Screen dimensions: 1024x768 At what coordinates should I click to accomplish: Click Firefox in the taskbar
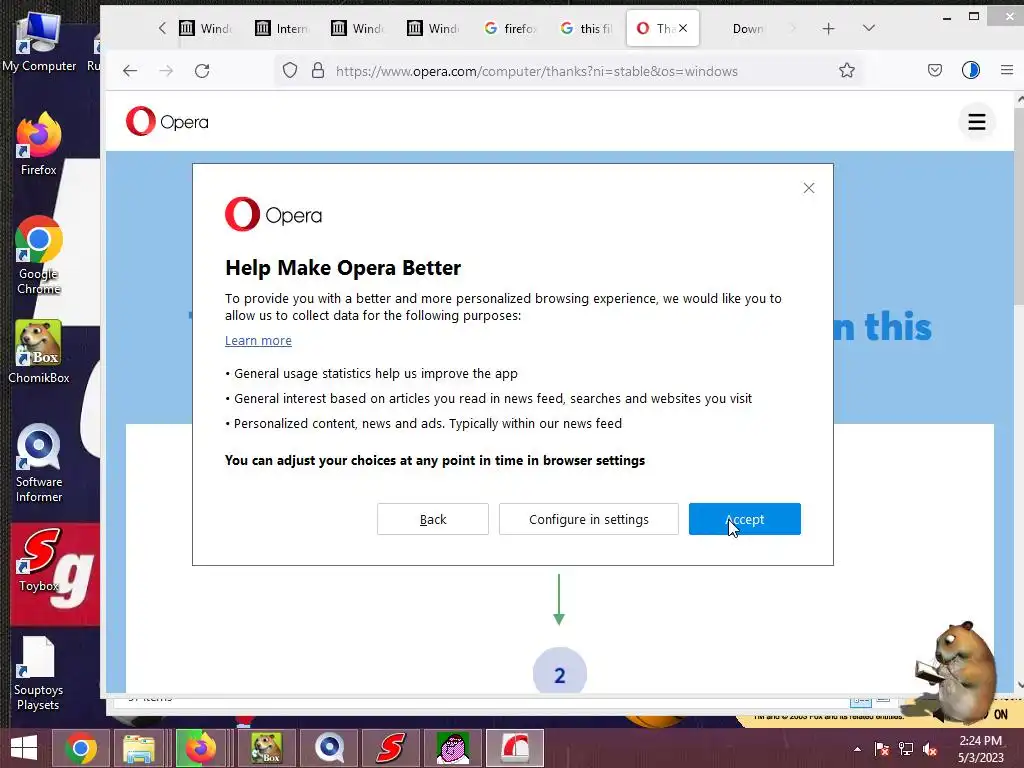point(200,748)
